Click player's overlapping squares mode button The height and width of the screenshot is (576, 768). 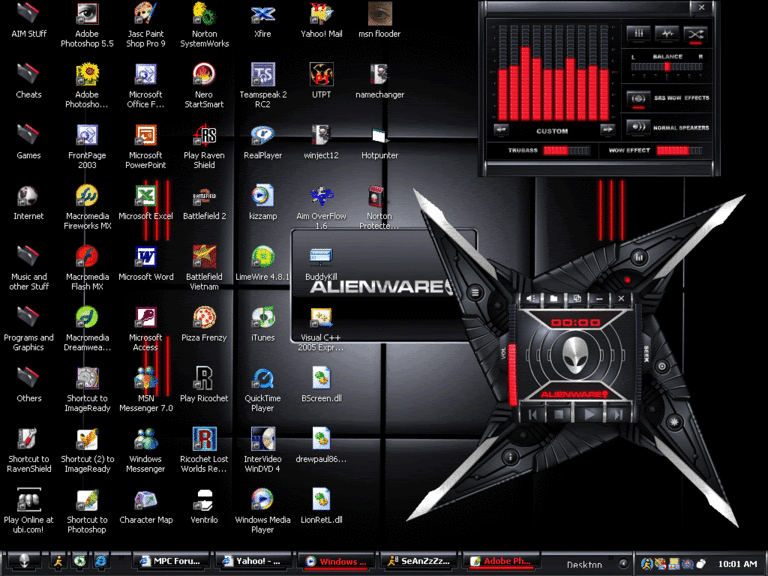576,298
